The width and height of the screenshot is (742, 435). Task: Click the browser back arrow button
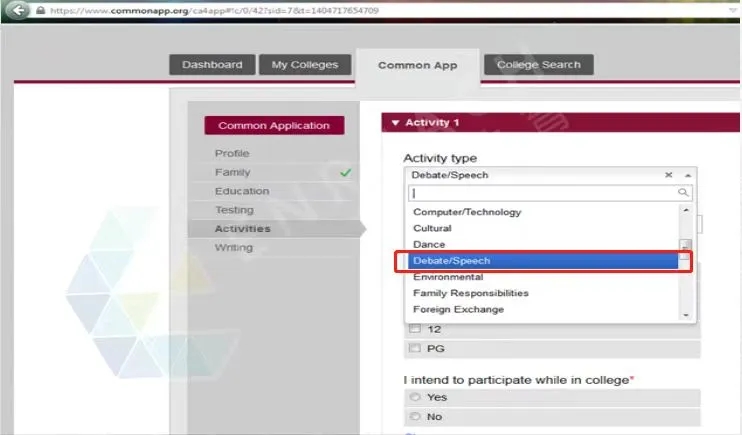18,9
